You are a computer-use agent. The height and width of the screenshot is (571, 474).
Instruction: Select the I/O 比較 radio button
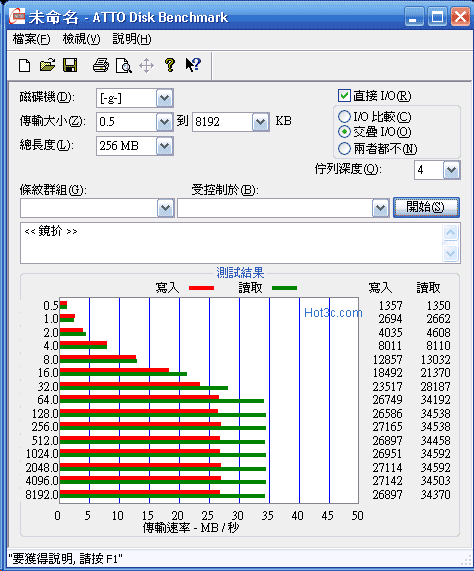(344, 117)
